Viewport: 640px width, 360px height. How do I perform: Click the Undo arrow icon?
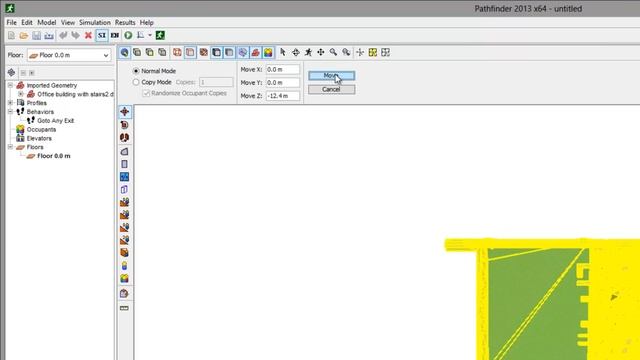(x=63, y=36)
